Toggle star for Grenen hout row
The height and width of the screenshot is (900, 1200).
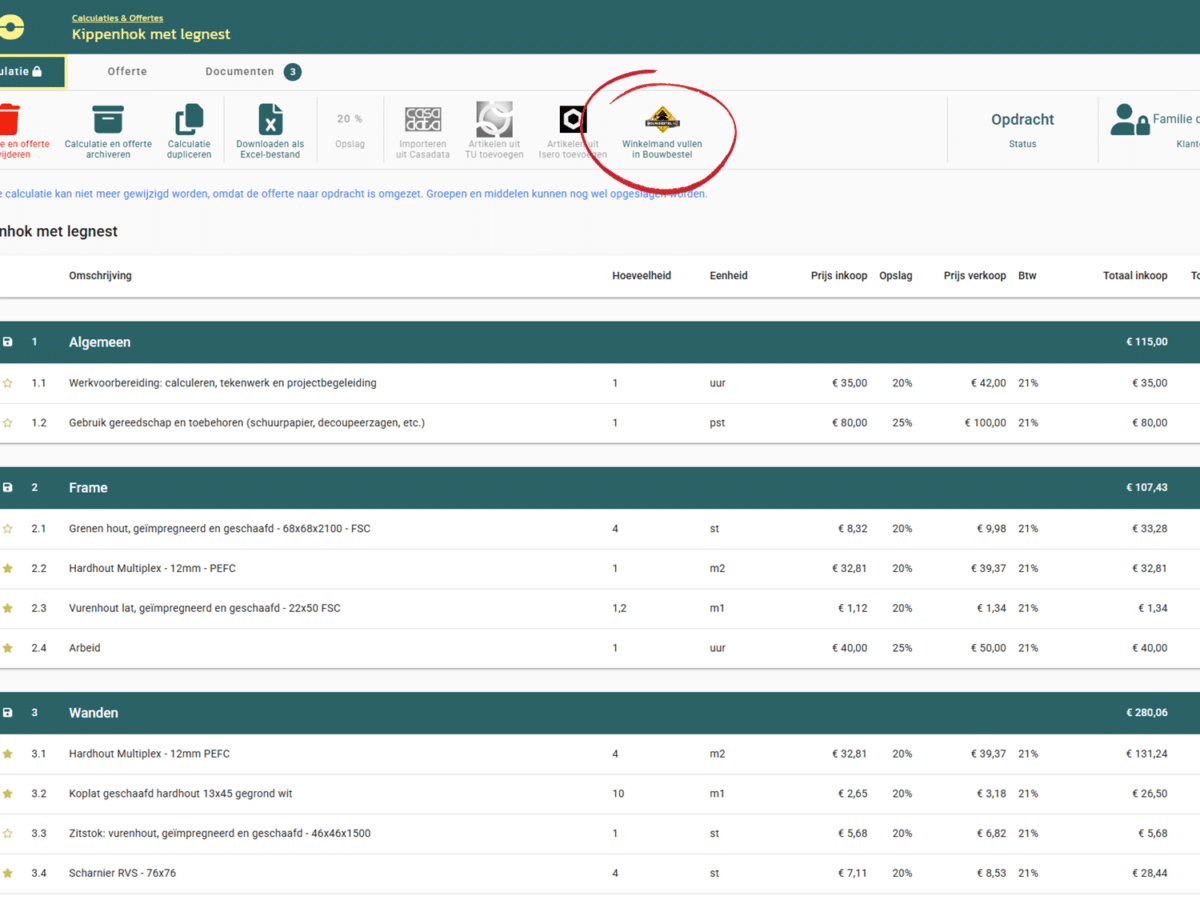[8, 528]
